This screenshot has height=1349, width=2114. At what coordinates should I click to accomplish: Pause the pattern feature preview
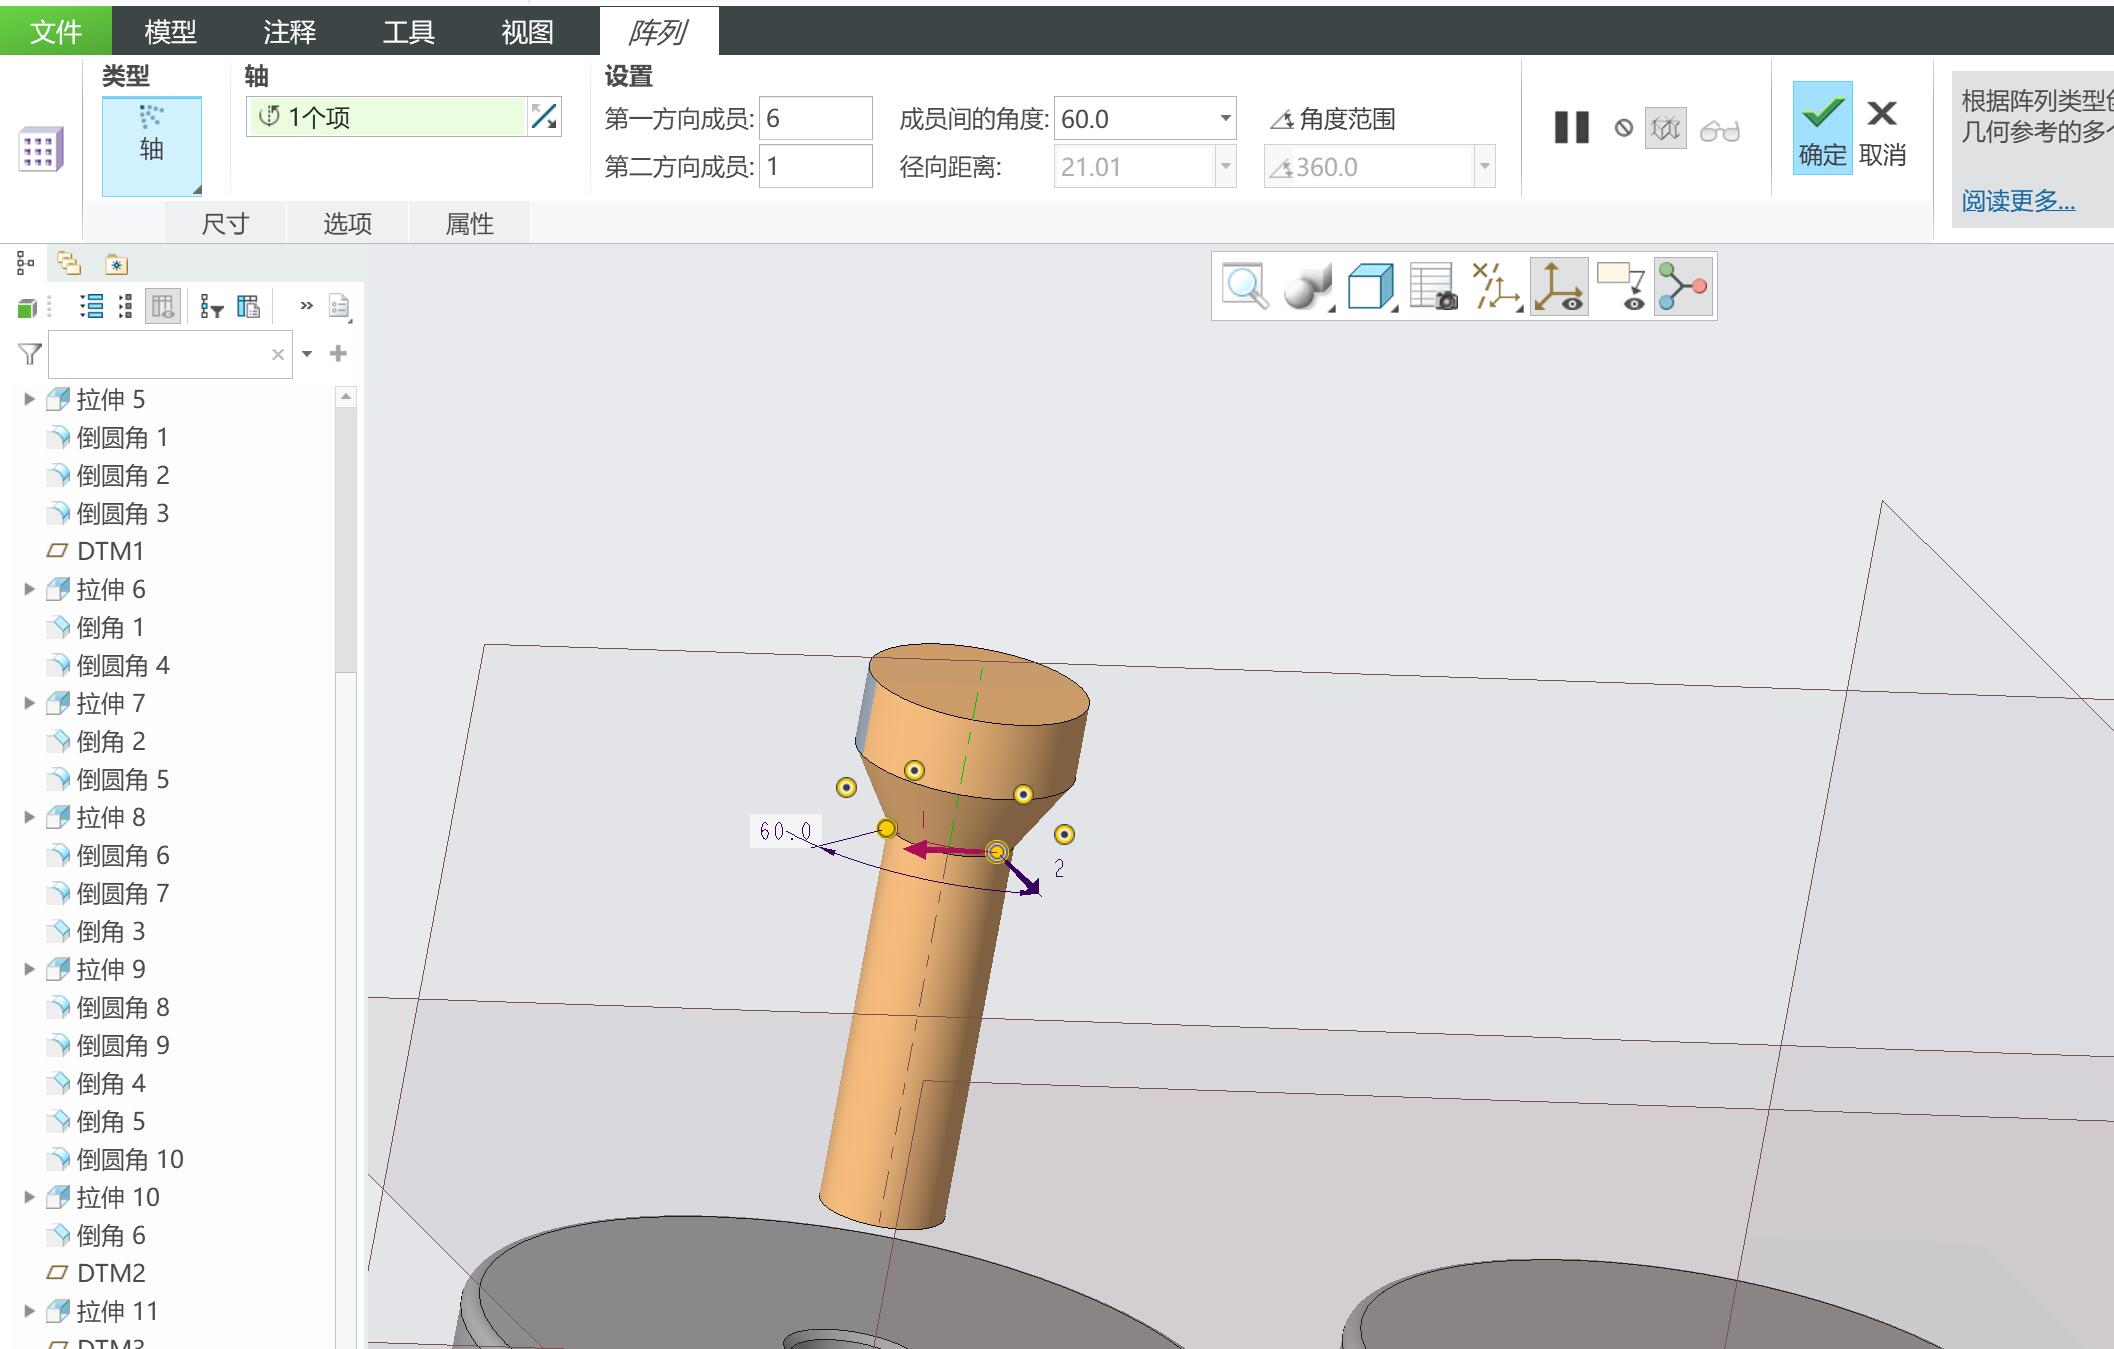pos(1571,128)
